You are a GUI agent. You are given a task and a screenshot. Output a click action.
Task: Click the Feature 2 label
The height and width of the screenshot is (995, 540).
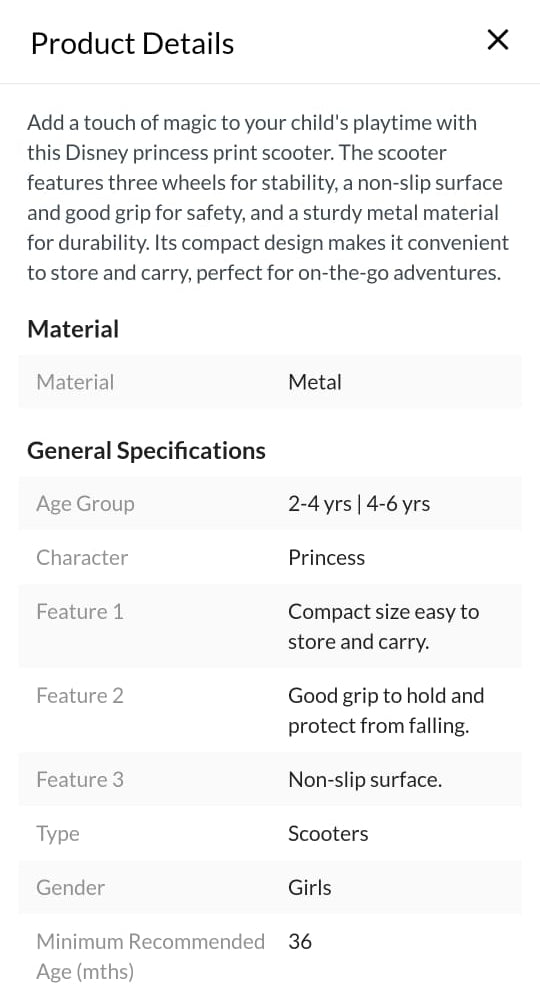[x=79, y=695]
